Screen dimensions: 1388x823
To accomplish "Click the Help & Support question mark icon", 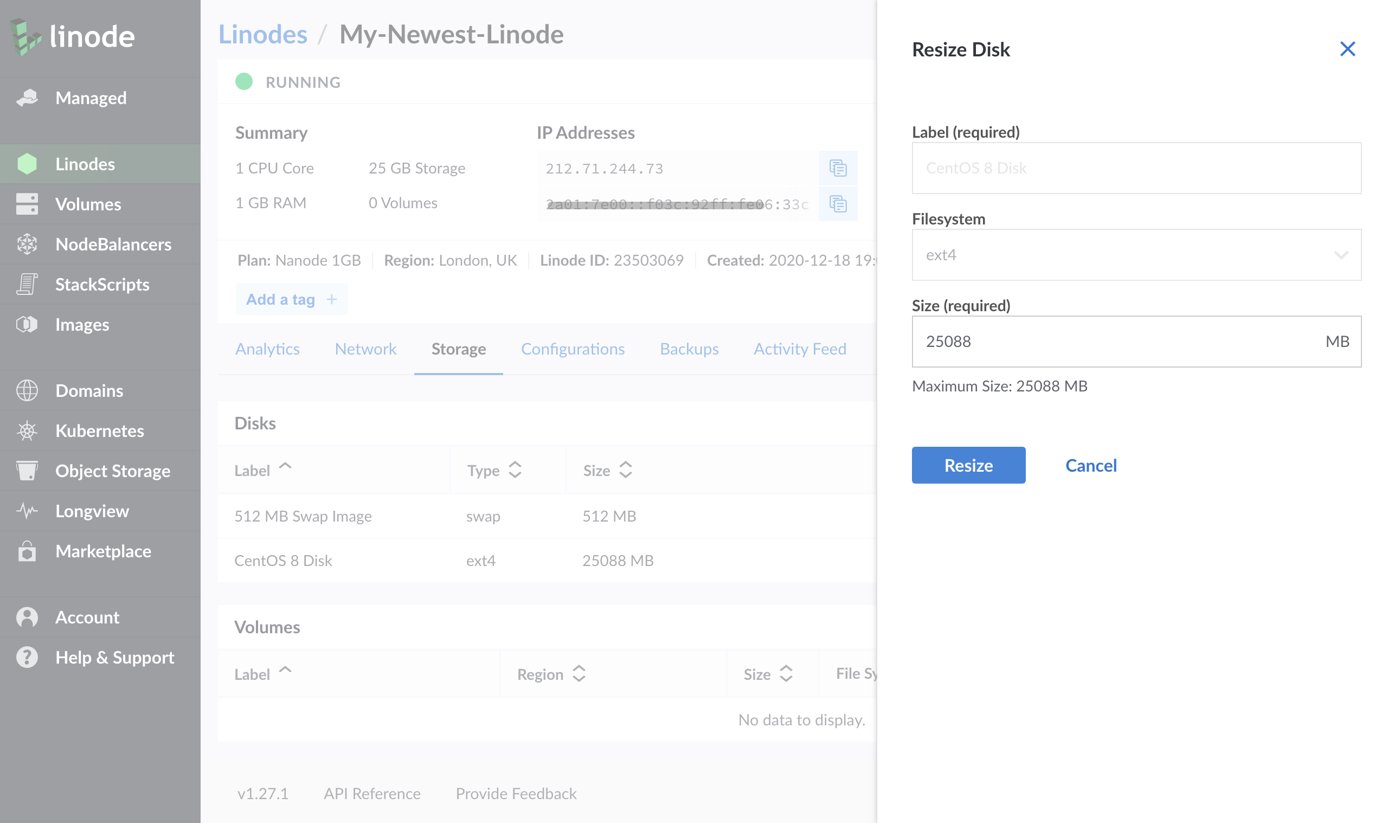I will [x=27, y=657].
